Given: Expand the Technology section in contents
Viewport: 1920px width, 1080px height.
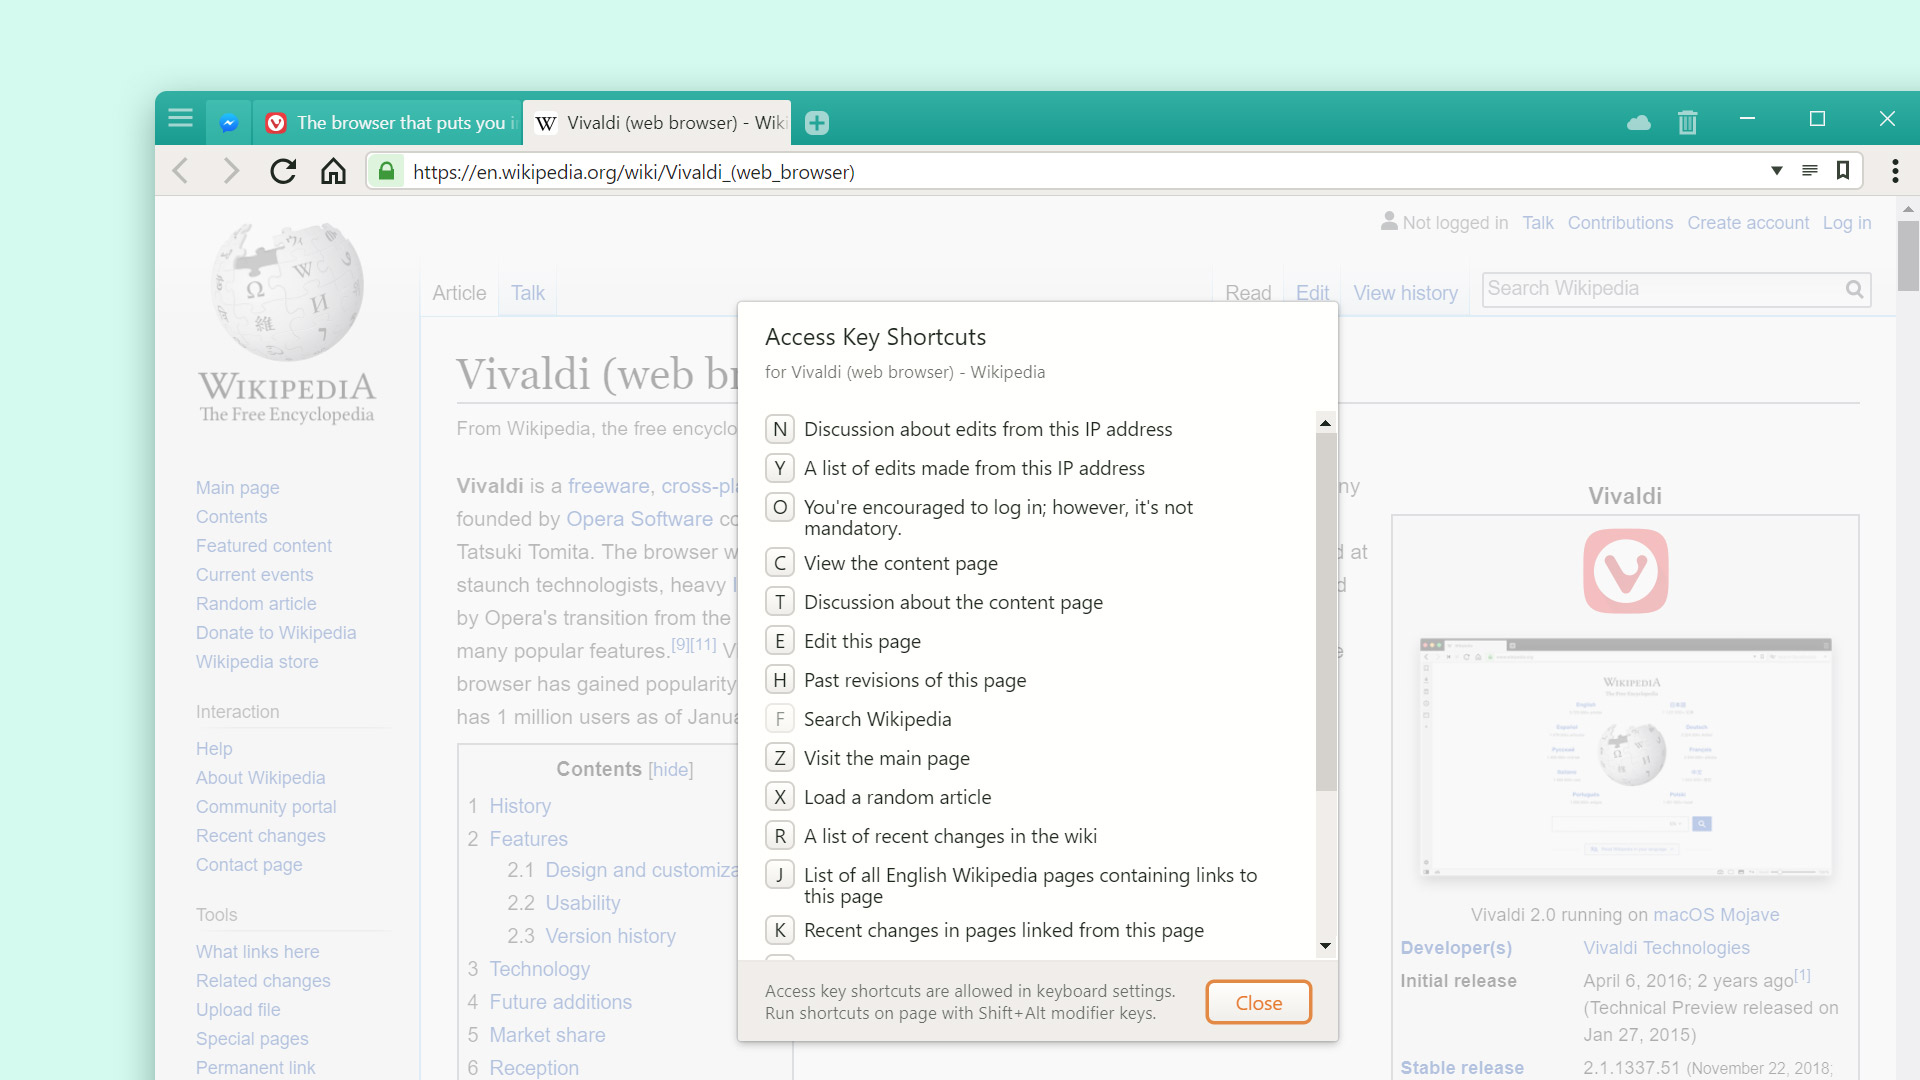Looking at the screenshot, I should 537,969.
